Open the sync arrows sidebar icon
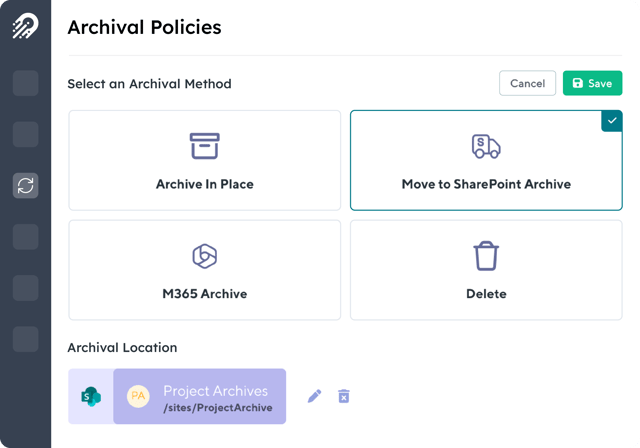 25,185
